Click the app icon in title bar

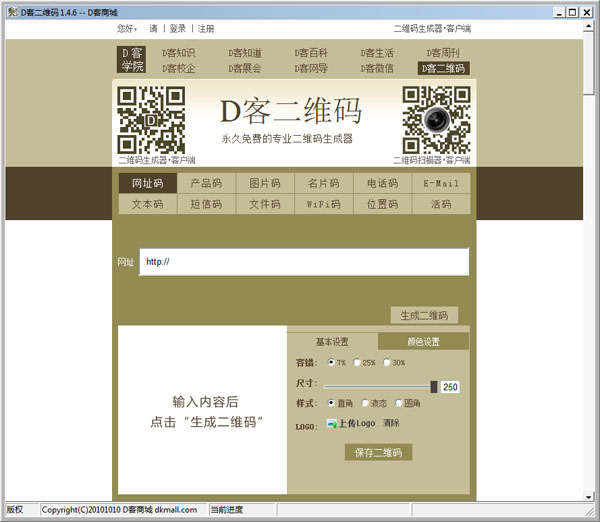pyautogui.click(x=10, y=11)
